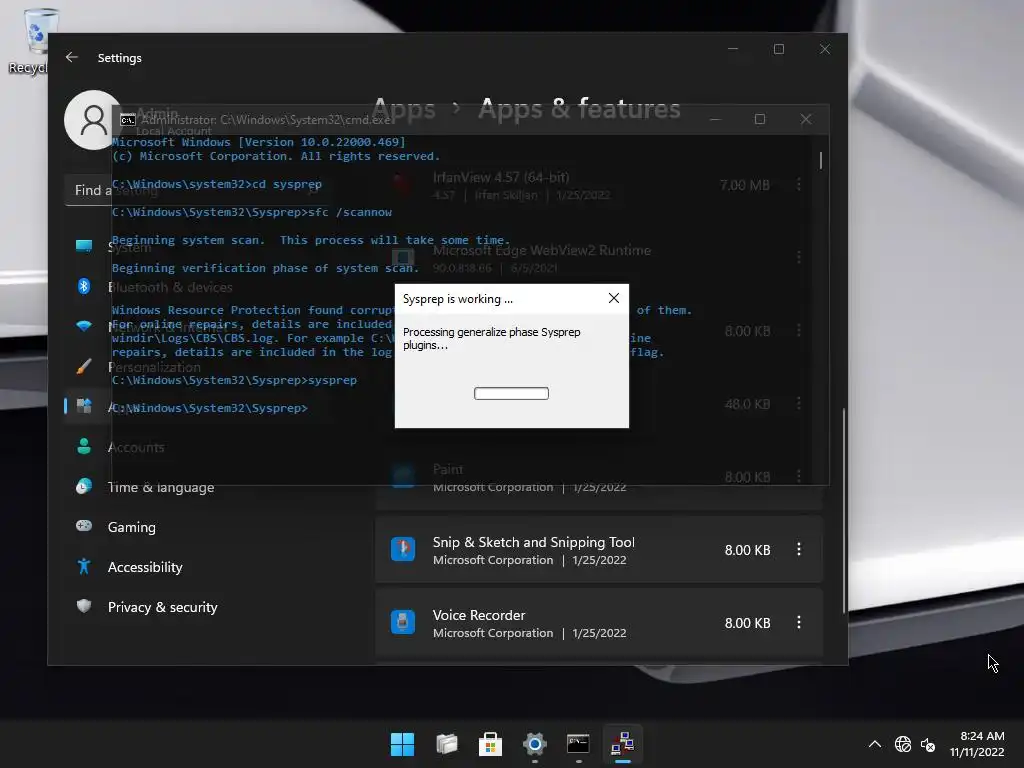This screenshot has height=768, width=1024.
Task: Minimize the Command Prompt window
Action: (715, 119)
